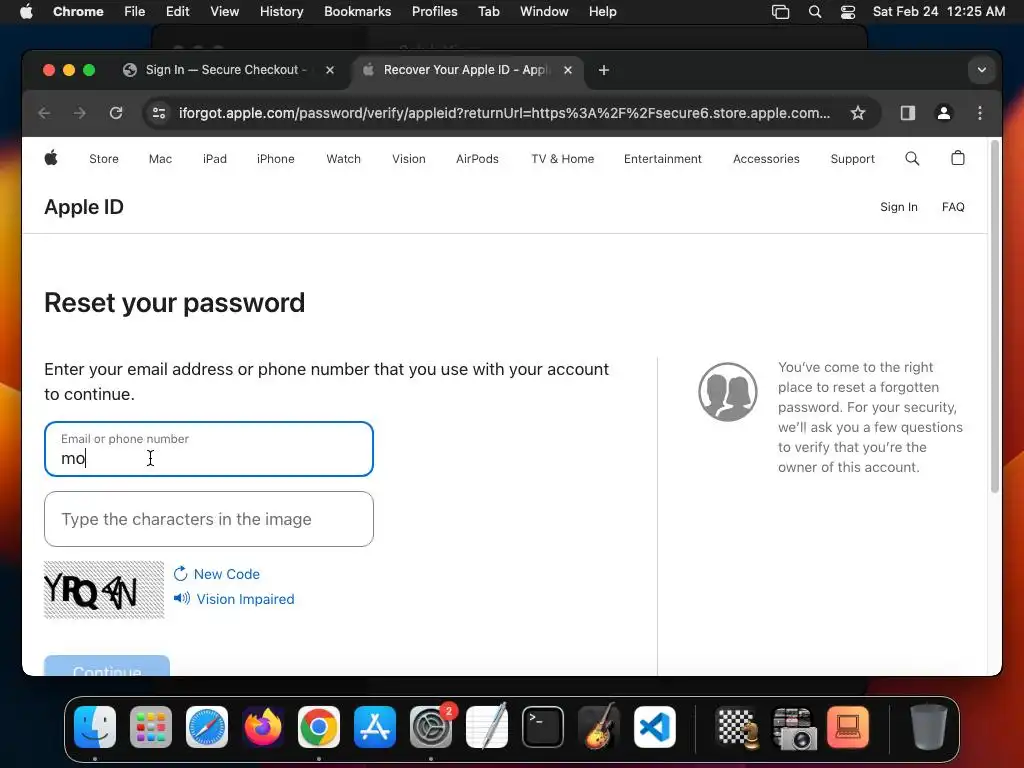This screenshot has height=768, width=1024.
Task: Open Image Capture from the dock
Action: pos(793,727)
